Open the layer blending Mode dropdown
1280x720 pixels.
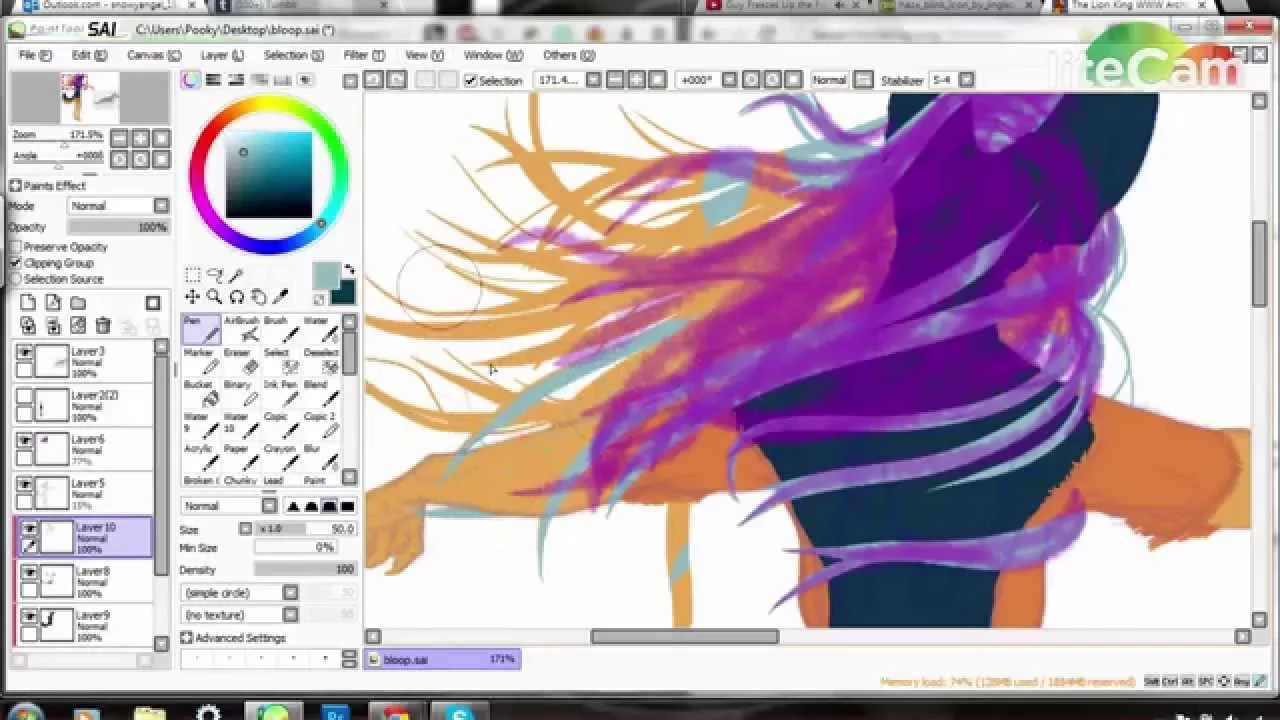pyautogui.click(x=119, y=206)
